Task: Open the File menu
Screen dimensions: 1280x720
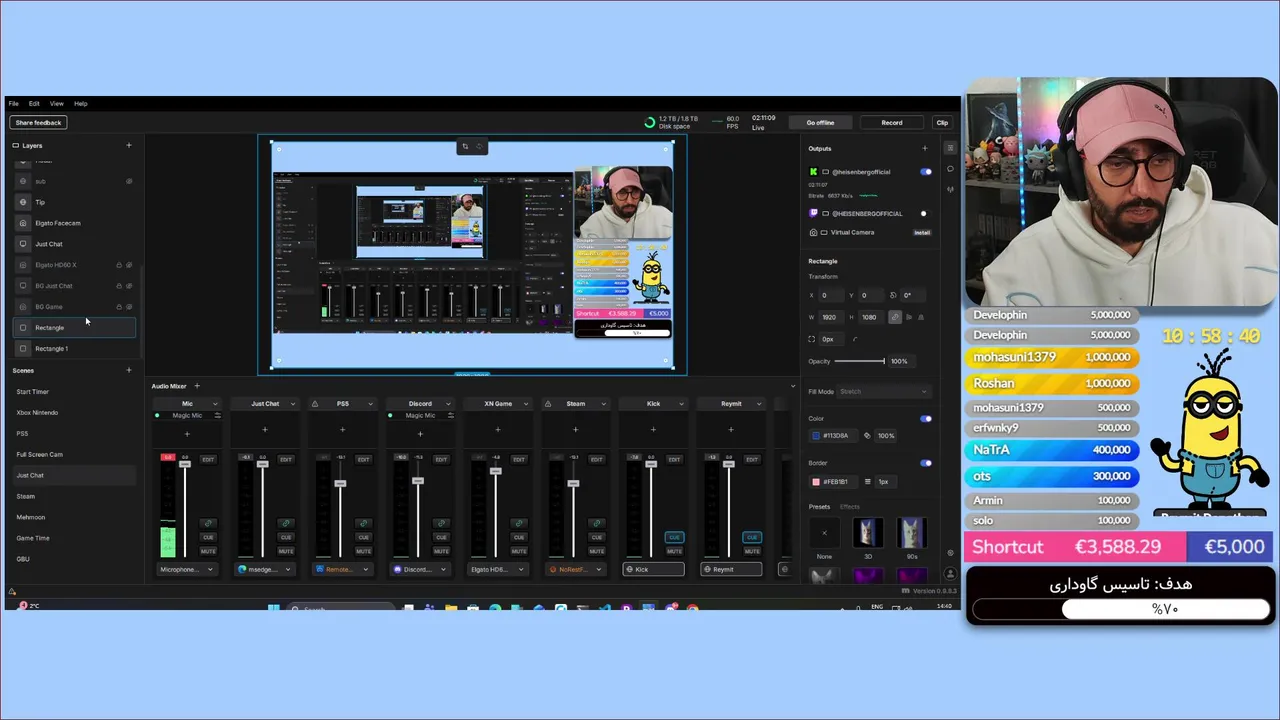Action: 13,104
